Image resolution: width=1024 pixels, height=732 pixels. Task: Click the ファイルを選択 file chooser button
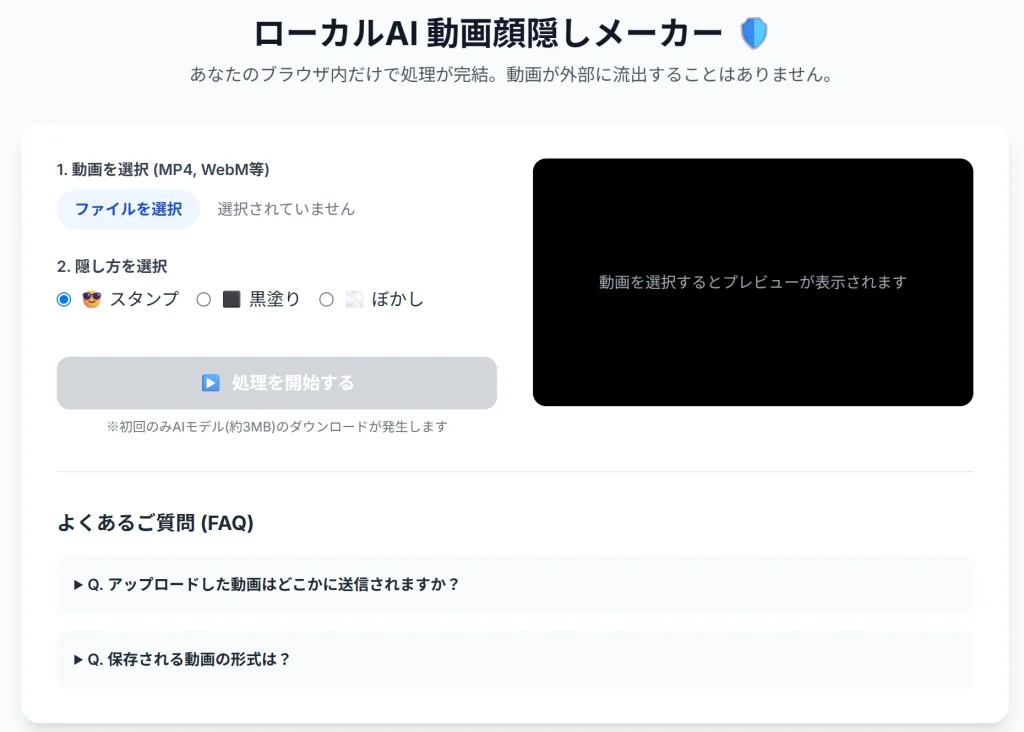click(128, 209)
